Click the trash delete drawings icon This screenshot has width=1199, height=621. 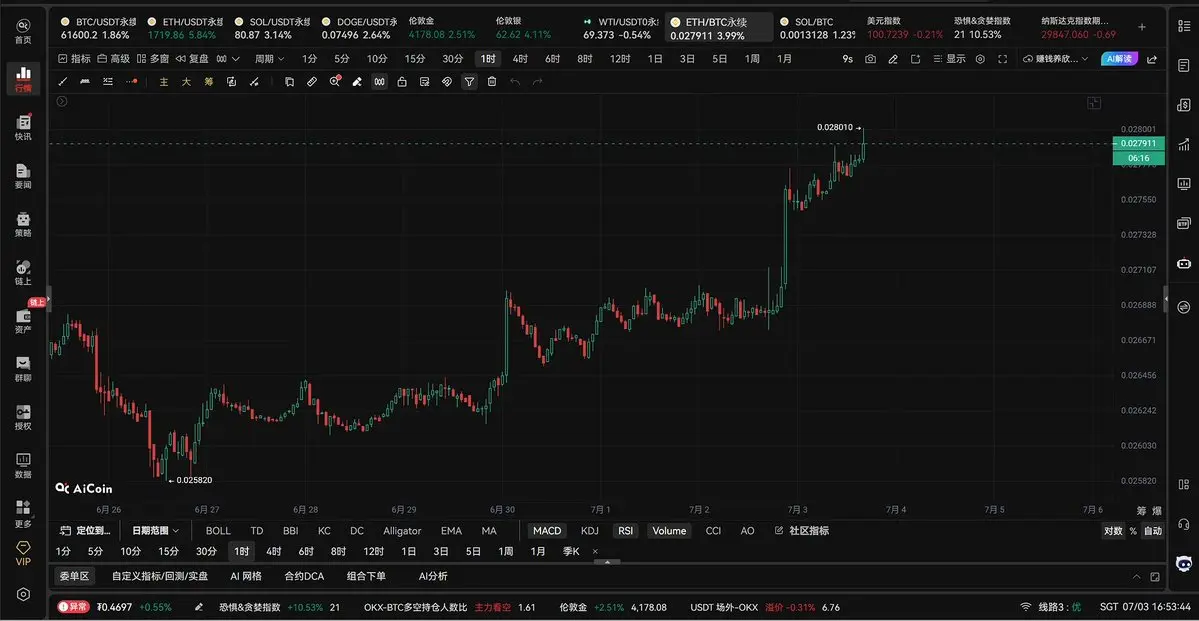[492, 82]
